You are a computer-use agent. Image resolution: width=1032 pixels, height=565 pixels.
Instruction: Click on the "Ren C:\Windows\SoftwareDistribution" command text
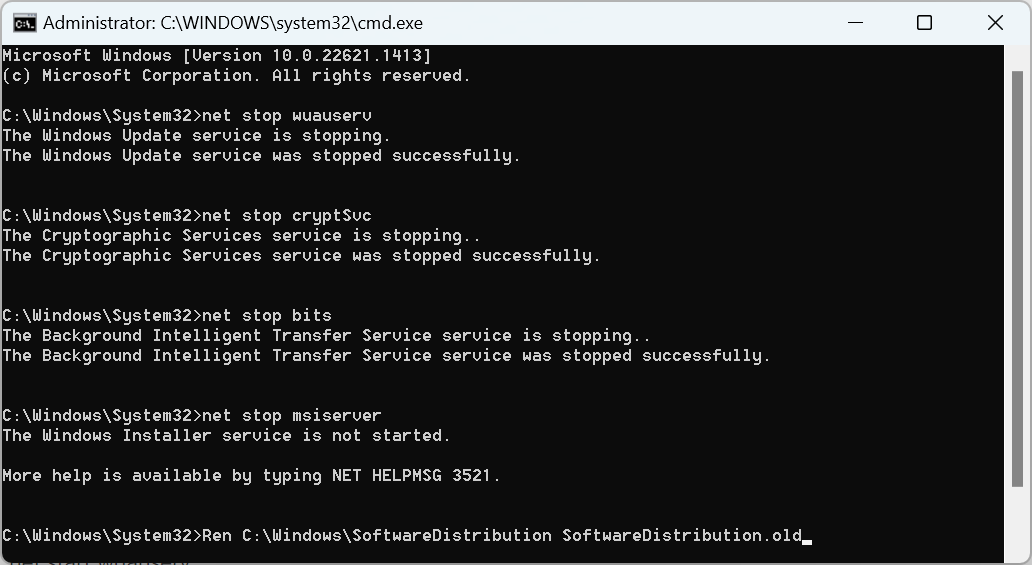pos(376,536)
